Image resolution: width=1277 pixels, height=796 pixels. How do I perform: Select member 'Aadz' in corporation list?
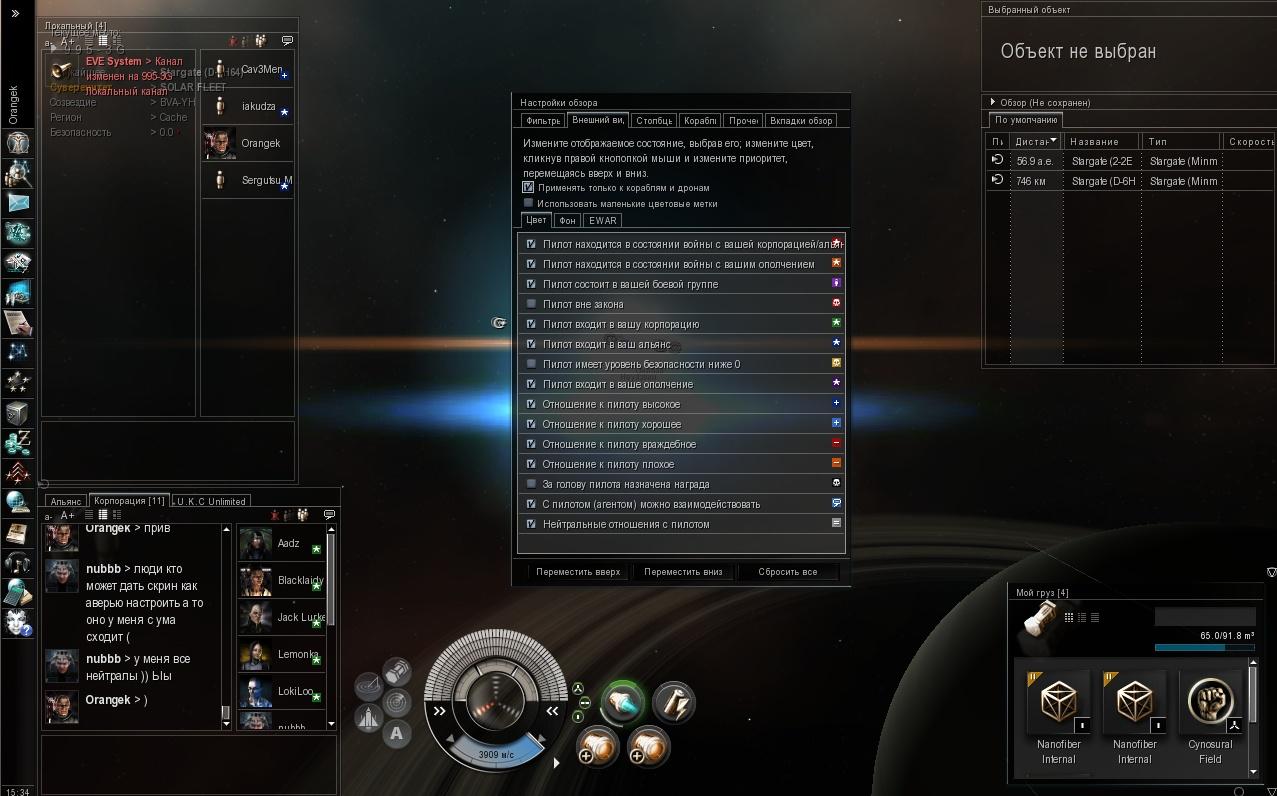coord(280,544)
